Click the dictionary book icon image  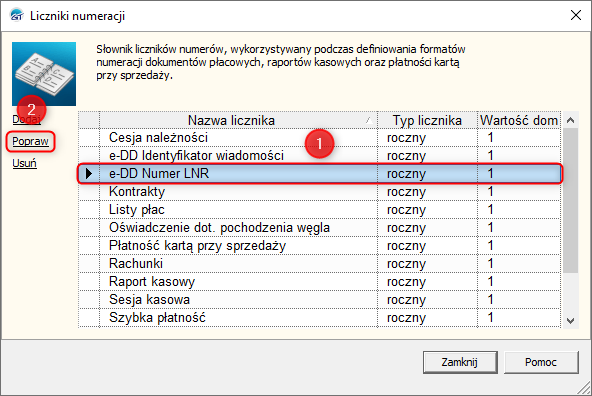click(x=44, y=74)
